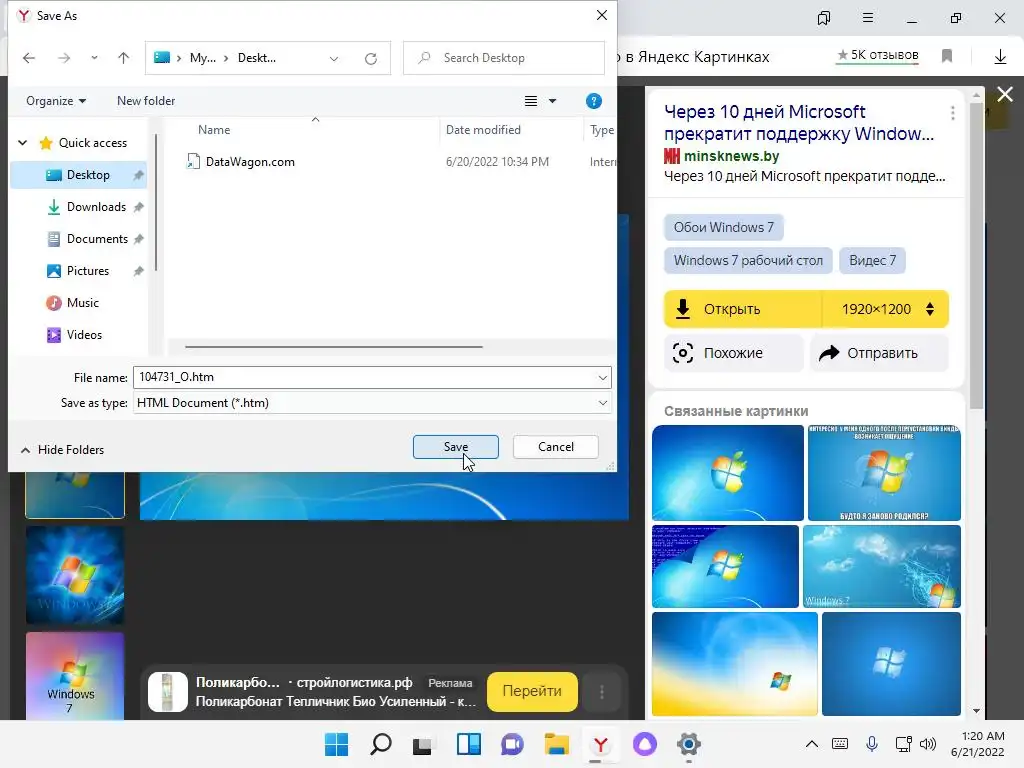Open recent locations dropdown arrow
Screen dimensions: 1024x768
94,58
